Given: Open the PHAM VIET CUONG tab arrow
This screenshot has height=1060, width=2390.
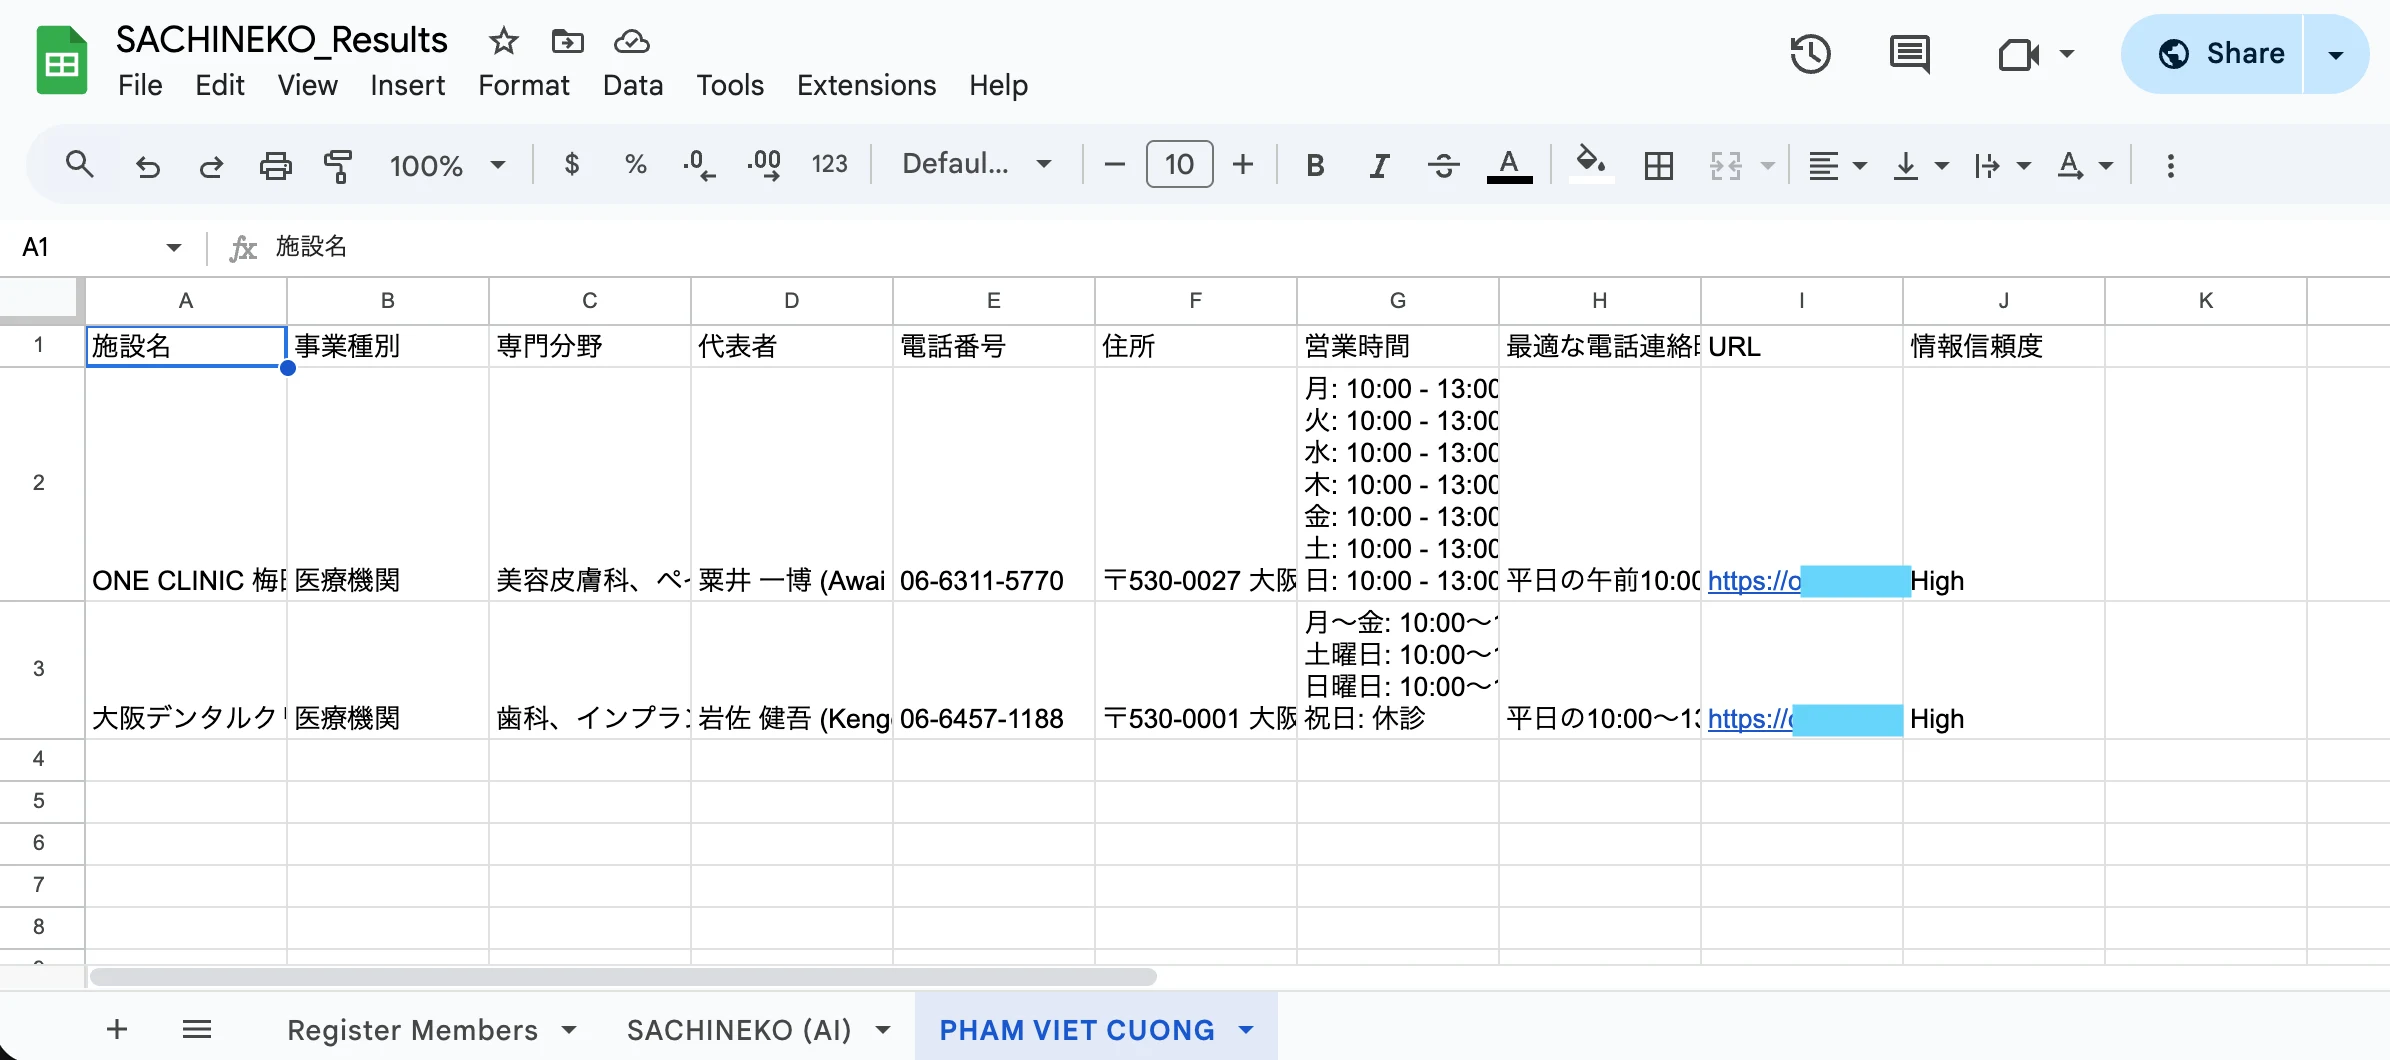Looking at the screenshot, I should click(x=1246, y=1030).
